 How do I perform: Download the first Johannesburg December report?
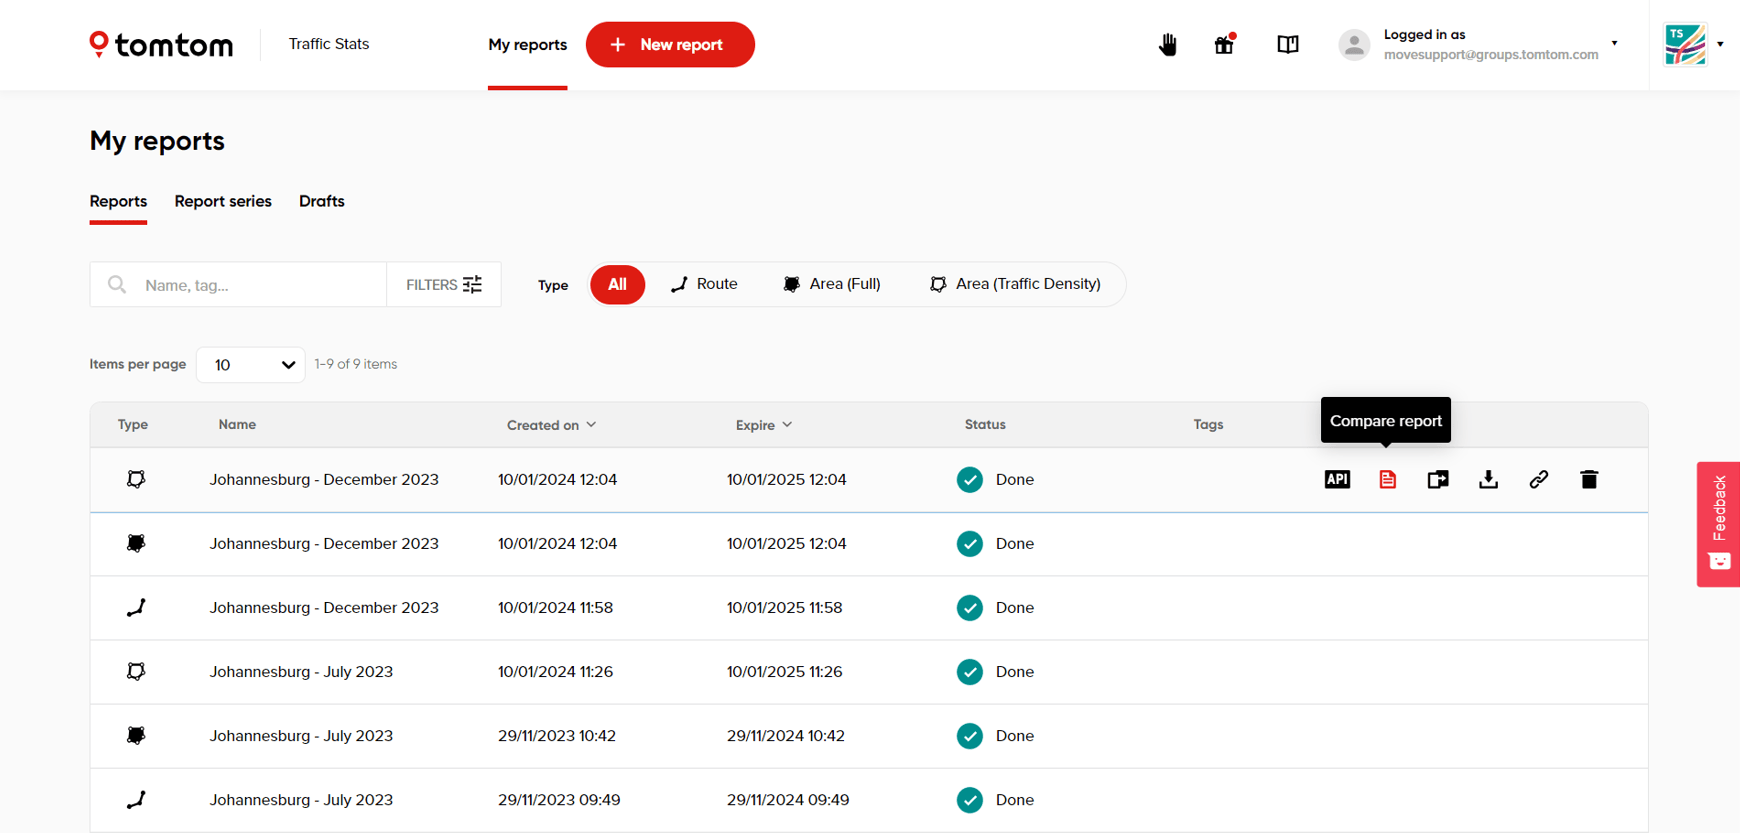(1488, 480)
